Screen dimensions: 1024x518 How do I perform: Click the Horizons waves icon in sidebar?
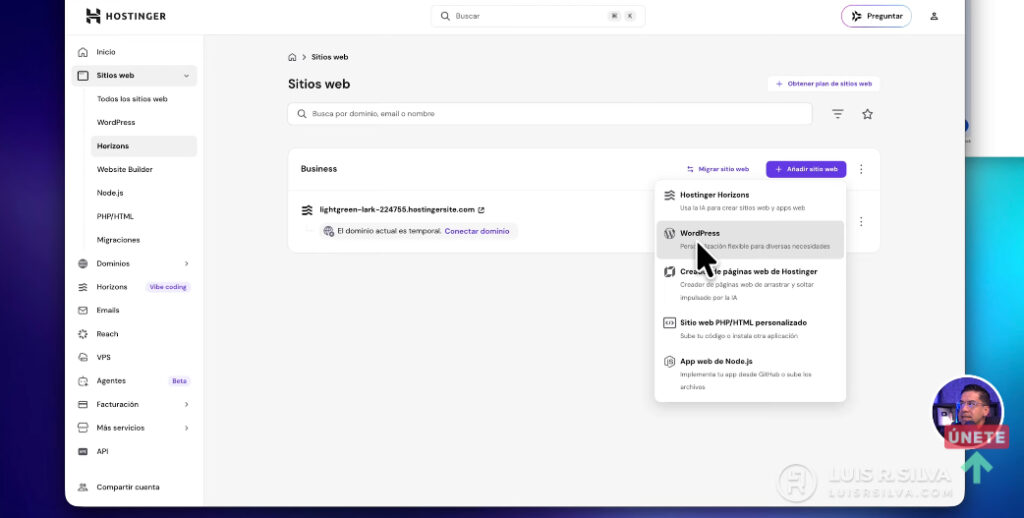(83, 287)
